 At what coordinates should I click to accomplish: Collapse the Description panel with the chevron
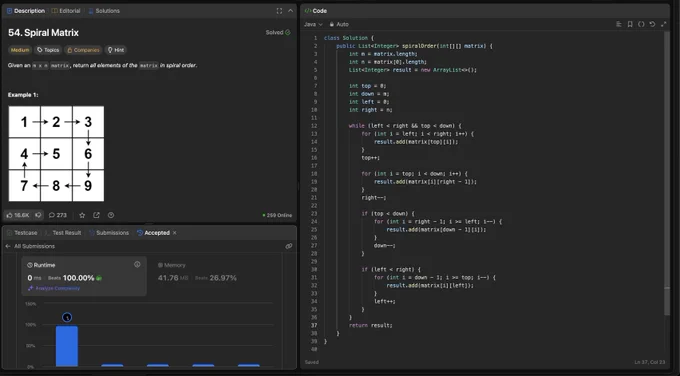291,11
